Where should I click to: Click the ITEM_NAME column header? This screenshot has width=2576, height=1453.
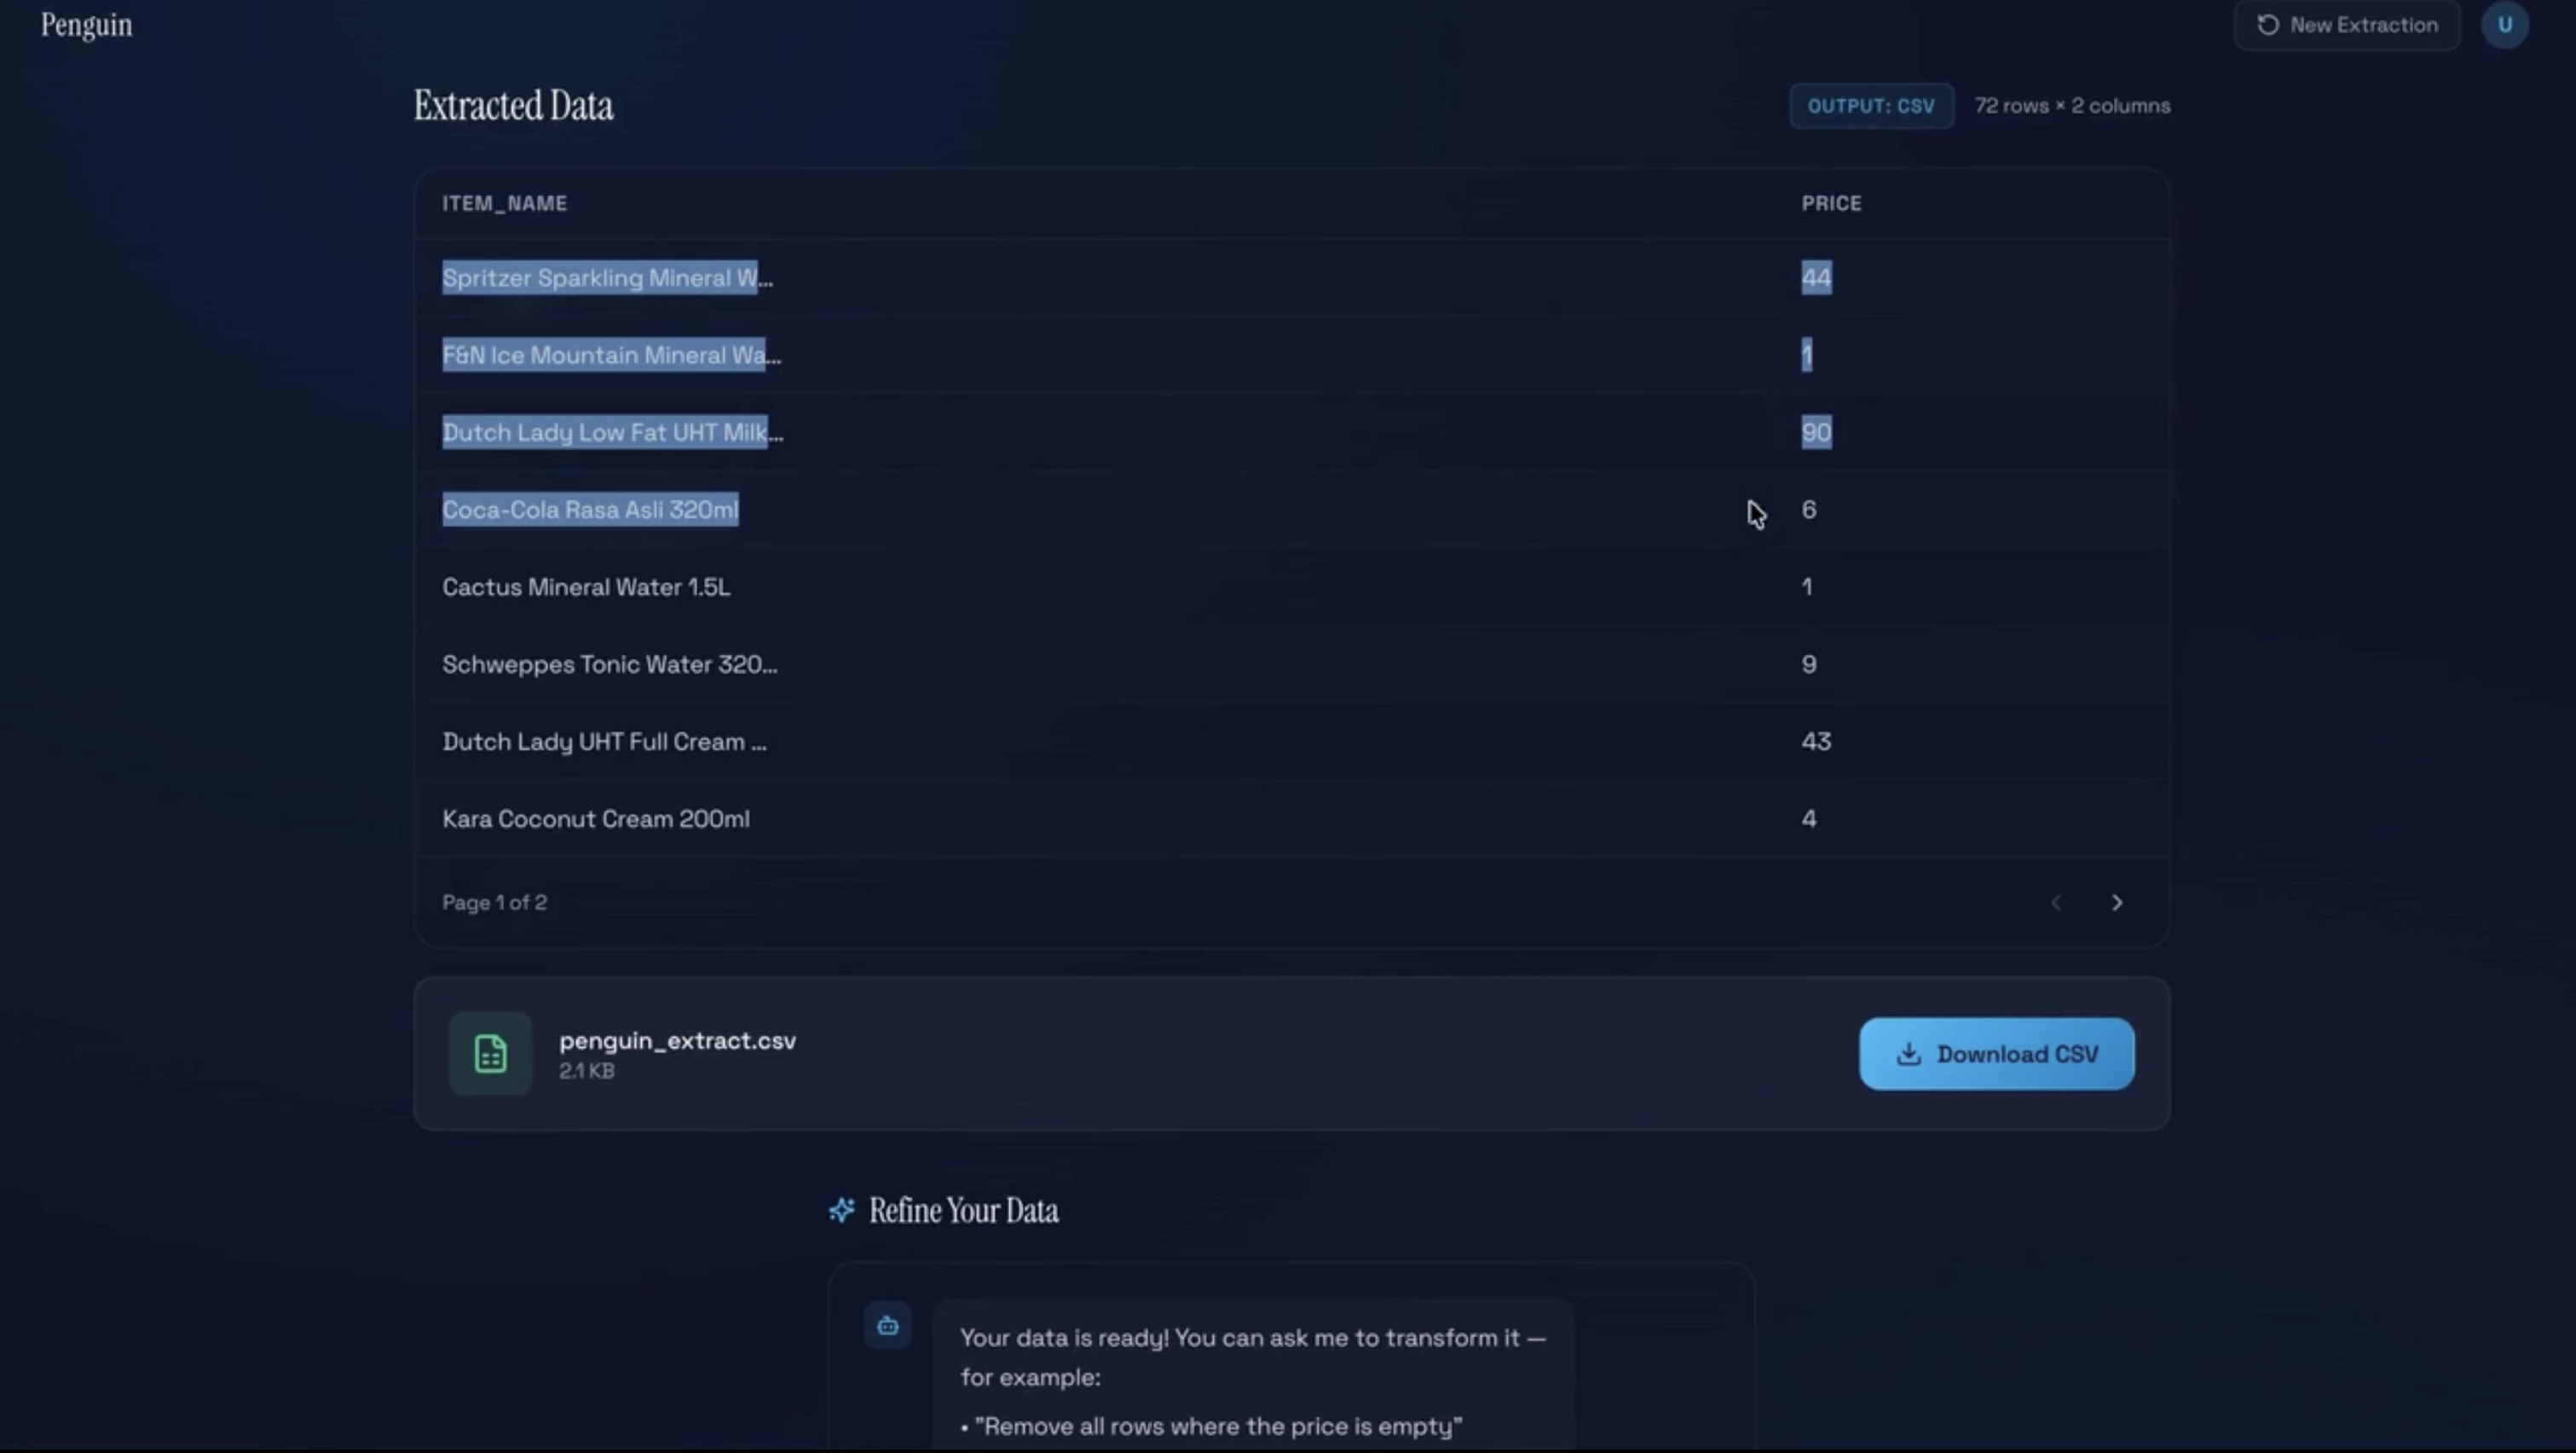pos(504,203)
